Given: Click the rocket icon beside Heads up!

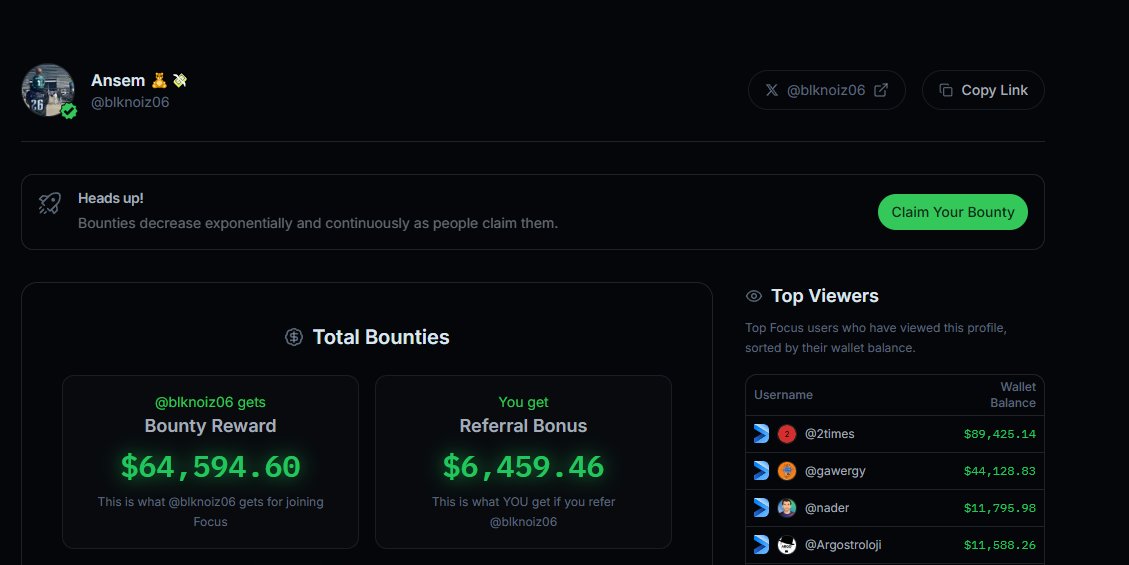Looking at the screenshot, I should click(x=50, y=203).
